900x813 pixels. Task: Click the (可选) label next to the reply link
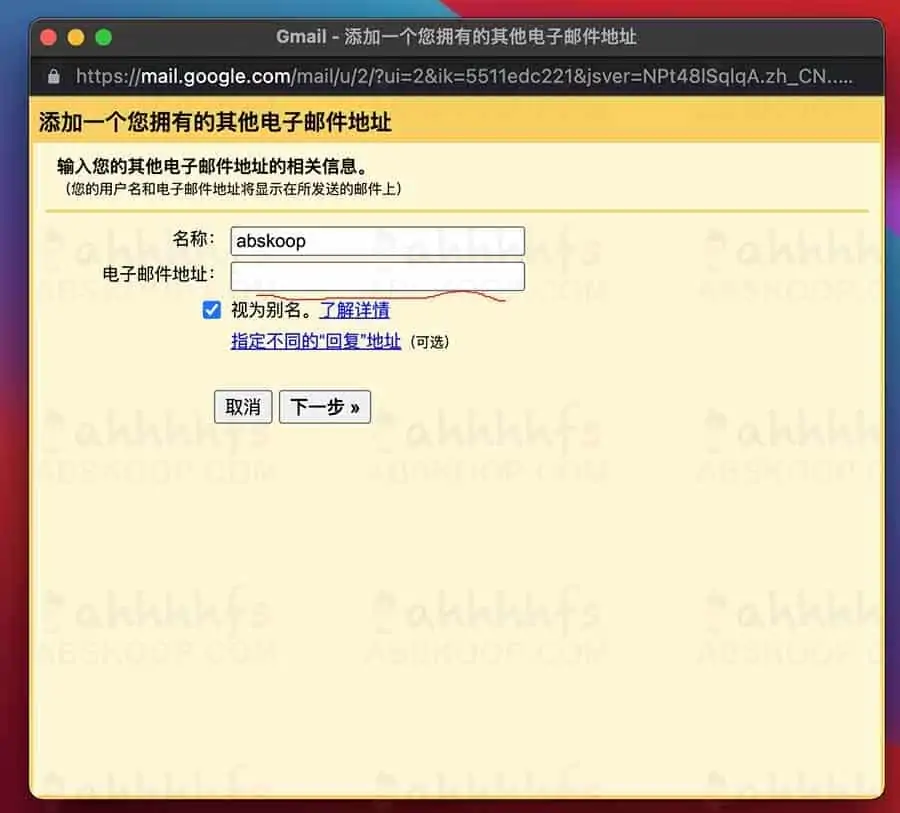(432, 341)
